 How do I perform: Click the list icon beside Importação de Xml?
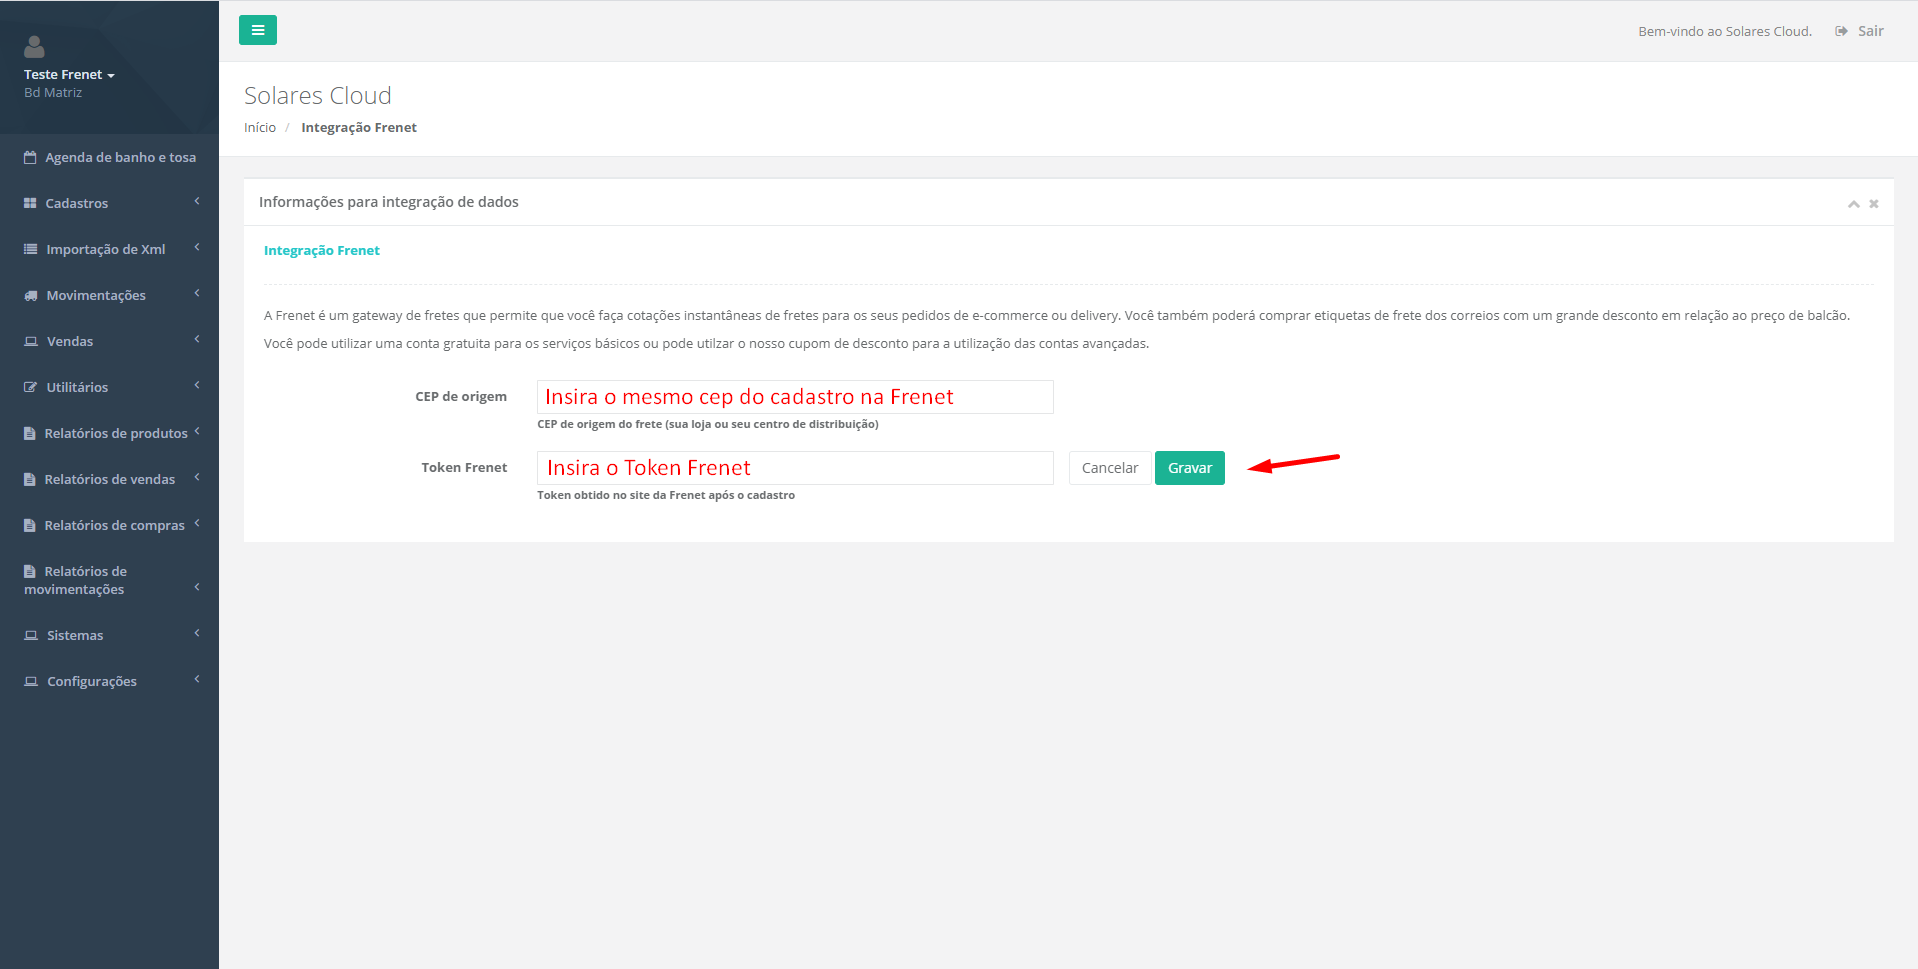point(31,249)
